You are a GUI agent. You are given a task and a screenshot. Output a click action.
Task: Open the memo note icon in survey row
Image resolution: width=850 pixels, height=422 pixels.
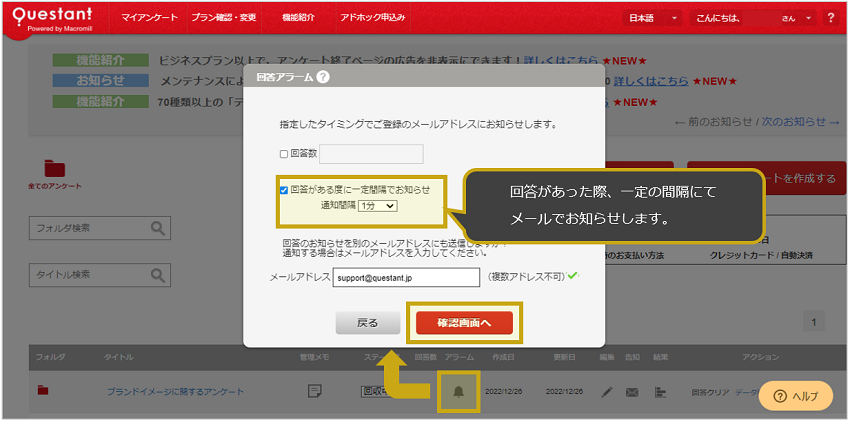[315, 391]
